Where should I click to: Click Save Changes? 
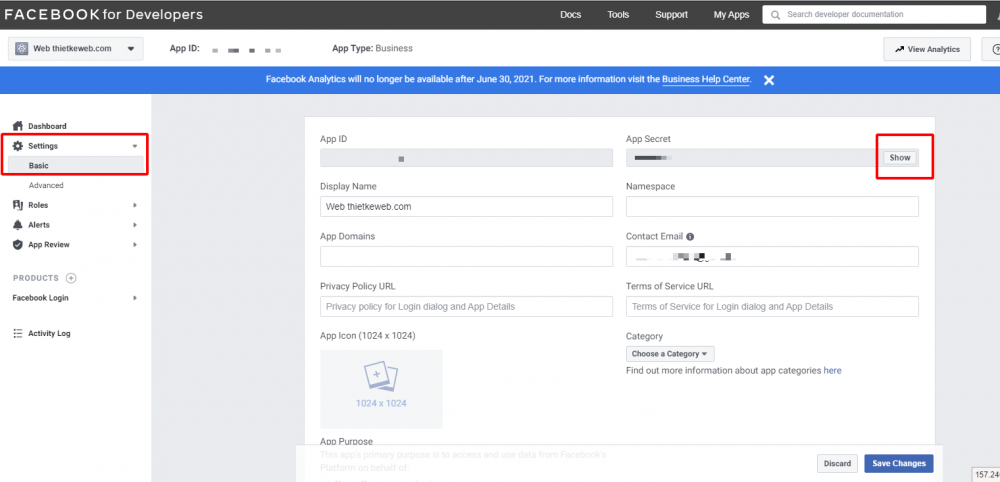pos(899,464)
